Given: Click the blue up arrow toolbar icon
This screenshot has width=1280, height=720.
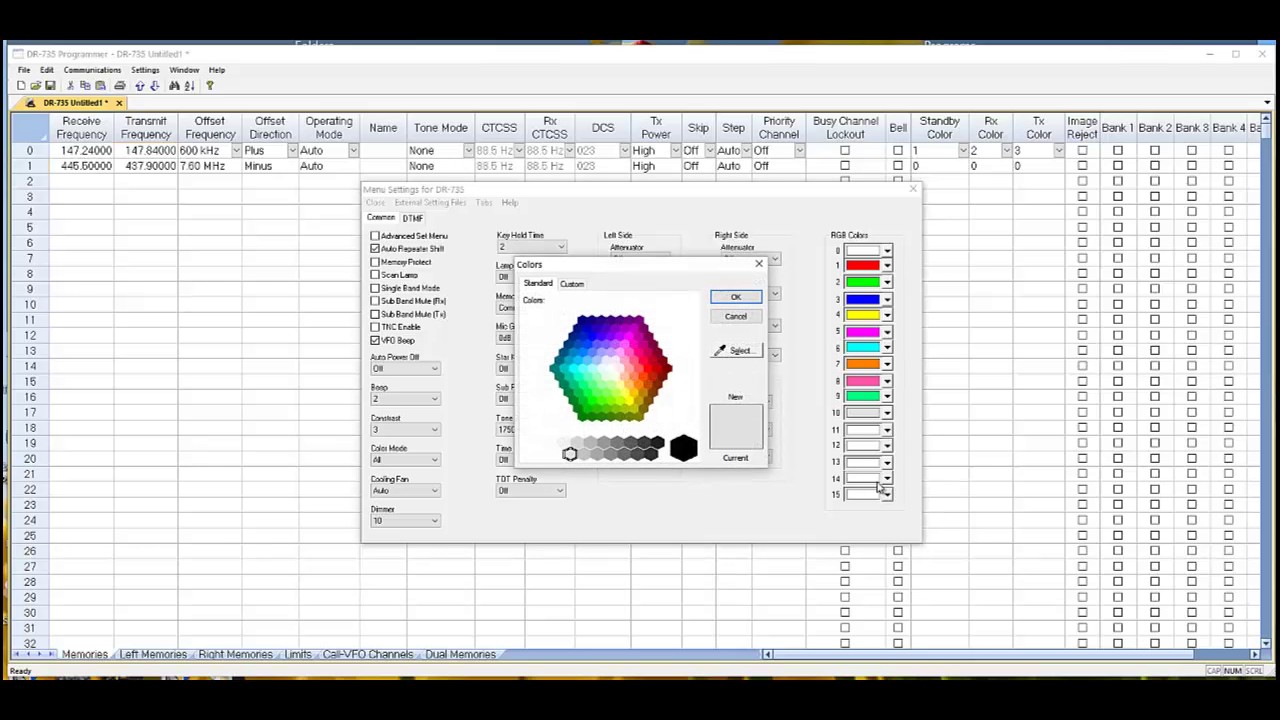Looking at the screenshot, I should [140, 86].
